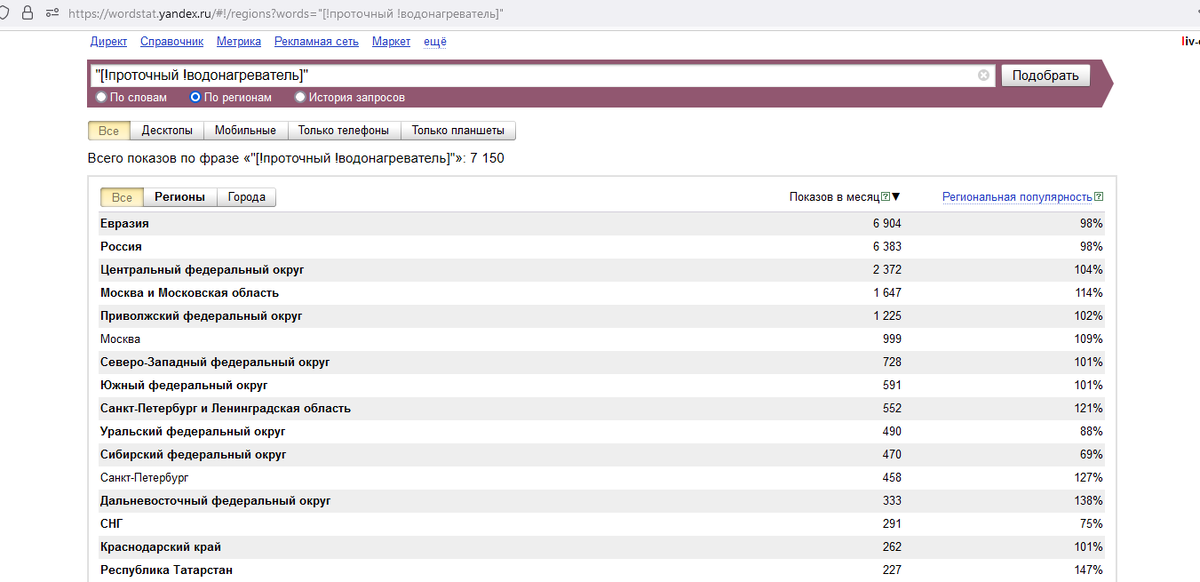The image size is (1200, 582).
Task: Click the Республика Татарстан row
Action: (x=602, y=570)
